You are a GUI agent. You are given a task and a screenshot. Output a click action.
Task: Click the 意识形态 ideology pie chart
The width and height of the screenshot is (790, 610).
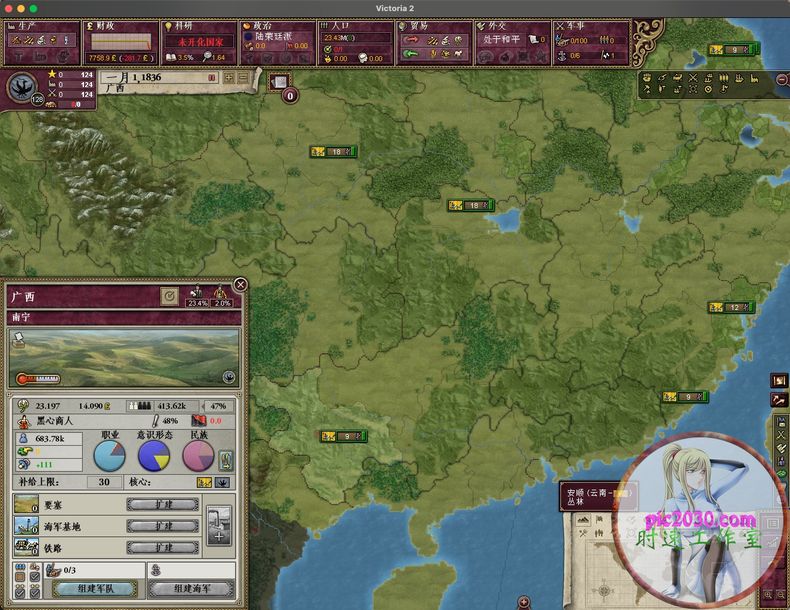click(x=154, y=456)
